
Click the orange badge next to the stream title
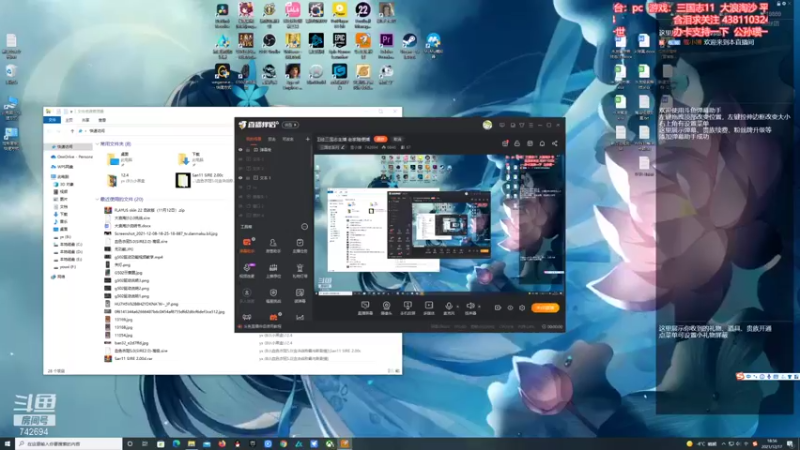coord(380,139)
